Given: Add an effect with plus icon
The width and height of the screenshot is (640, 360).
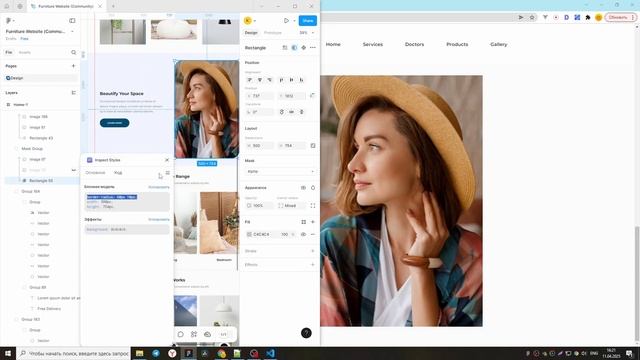Looking at the screenshot, I should click(313, 264).
